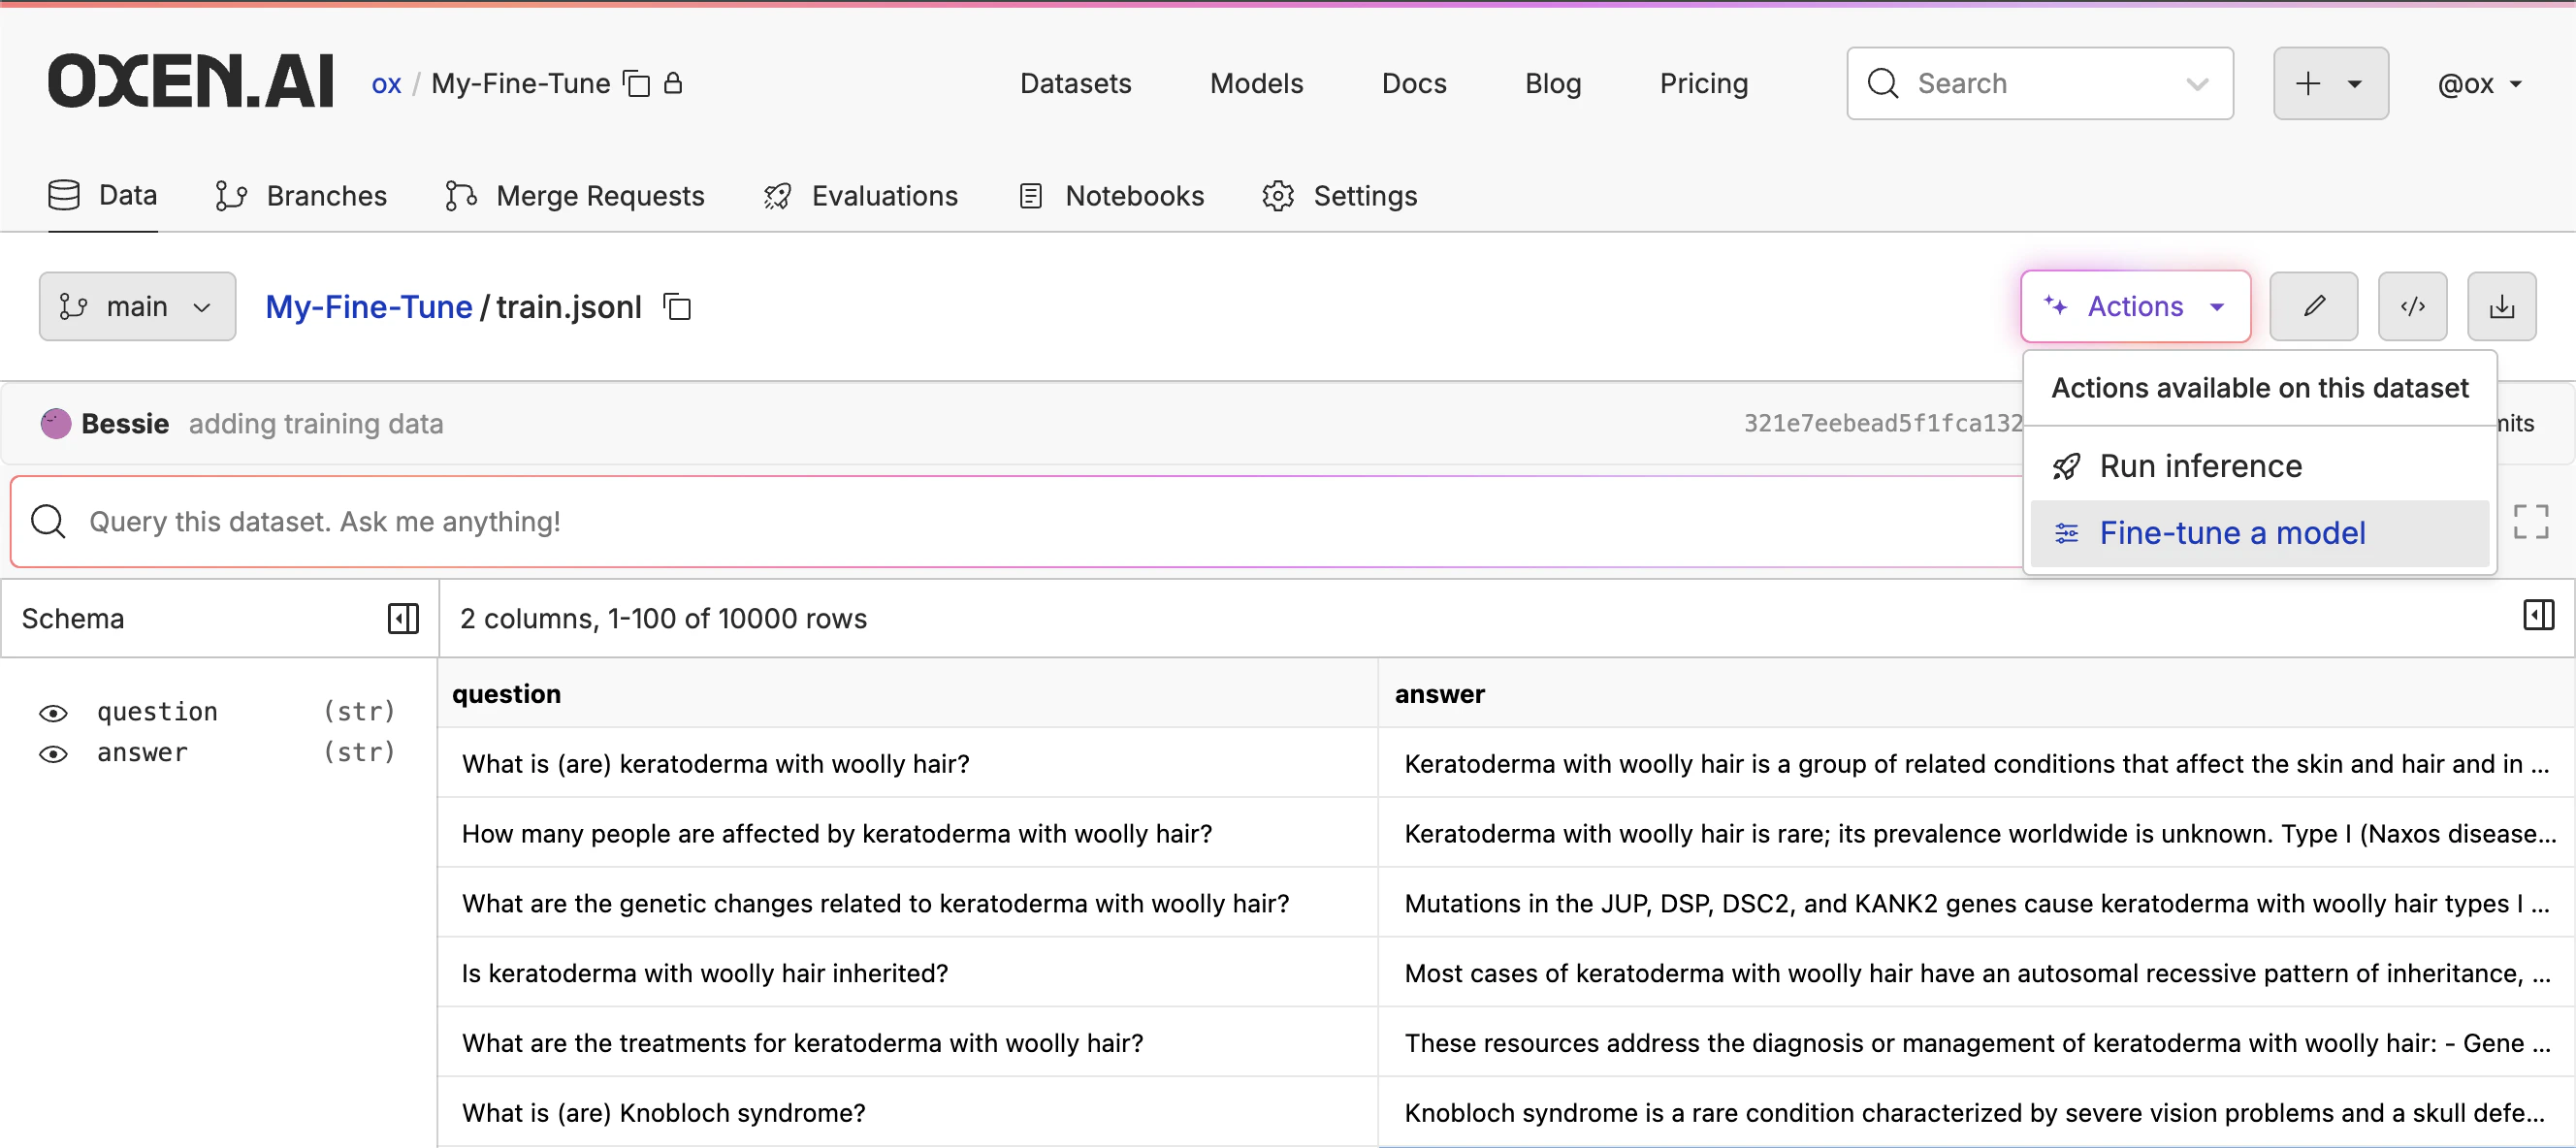Expand the Actions dropdown
The width and height of the screenshot is (2576, 1148).
pos(2135,306)
